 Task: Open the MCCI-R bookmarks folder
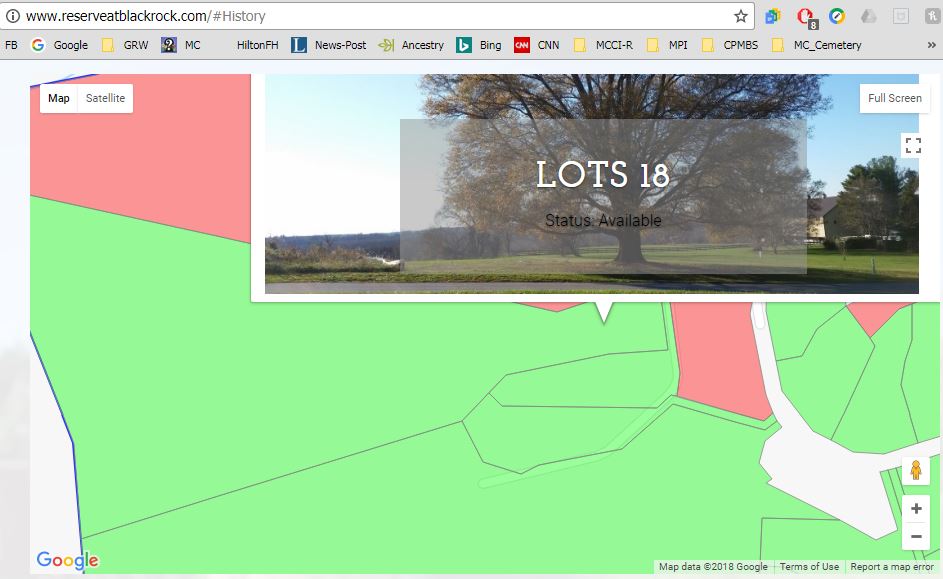pos(603,45)
